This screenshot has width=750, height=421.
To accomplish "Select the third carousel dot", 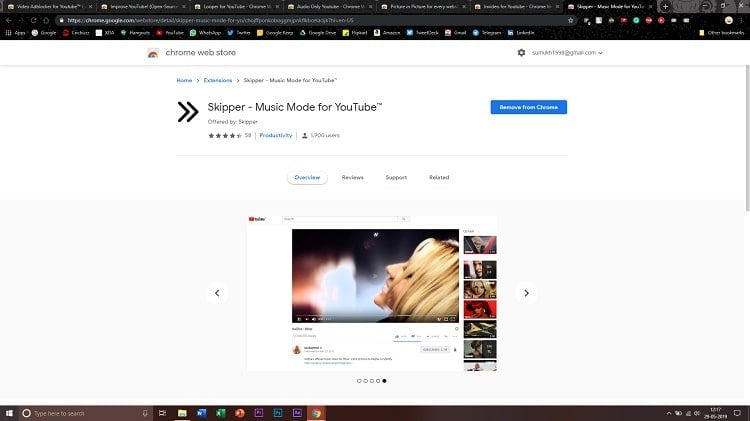I will pyautogui.click(x=372, y=381).
